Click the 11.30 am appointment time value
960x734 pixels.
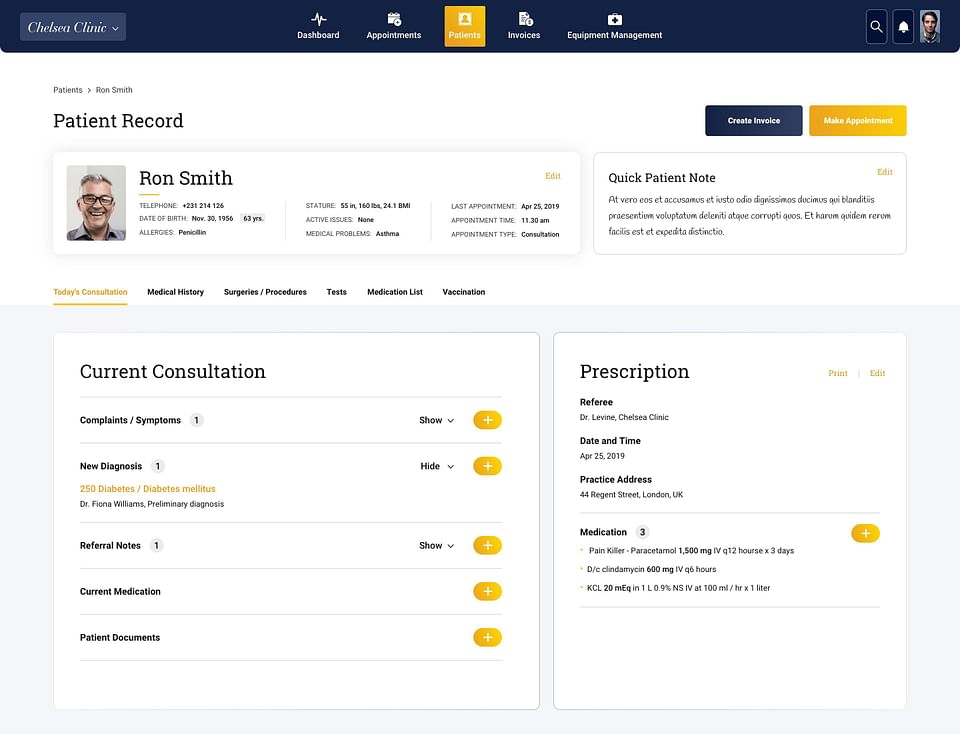[x=535, y=220]
